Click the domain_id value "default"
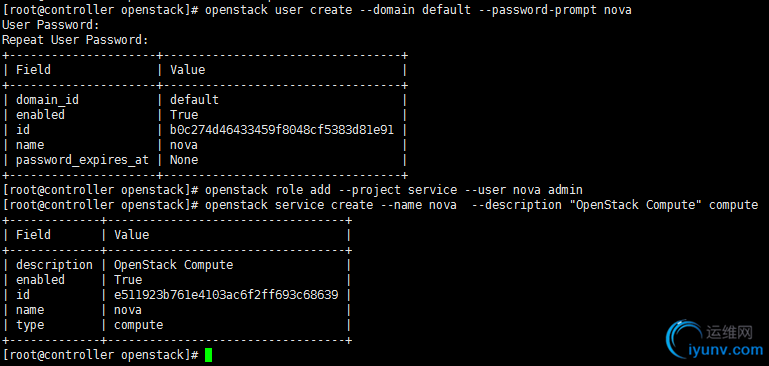The image size is (769, 366). (x=194, y=100)
